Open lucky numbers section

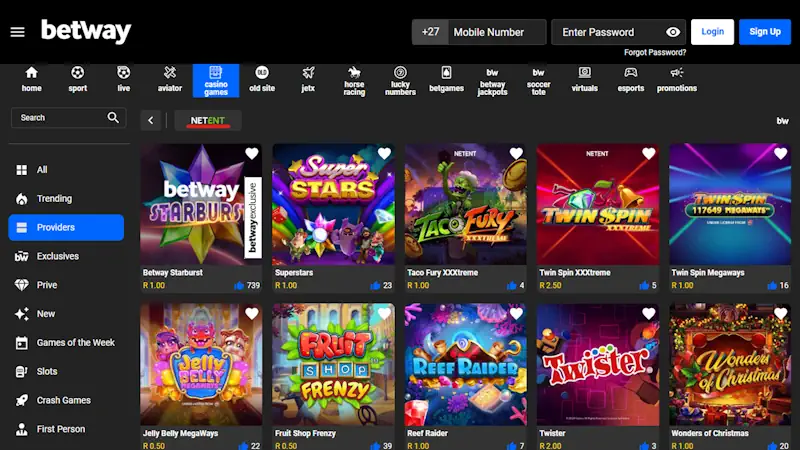[x=401, y=81]
